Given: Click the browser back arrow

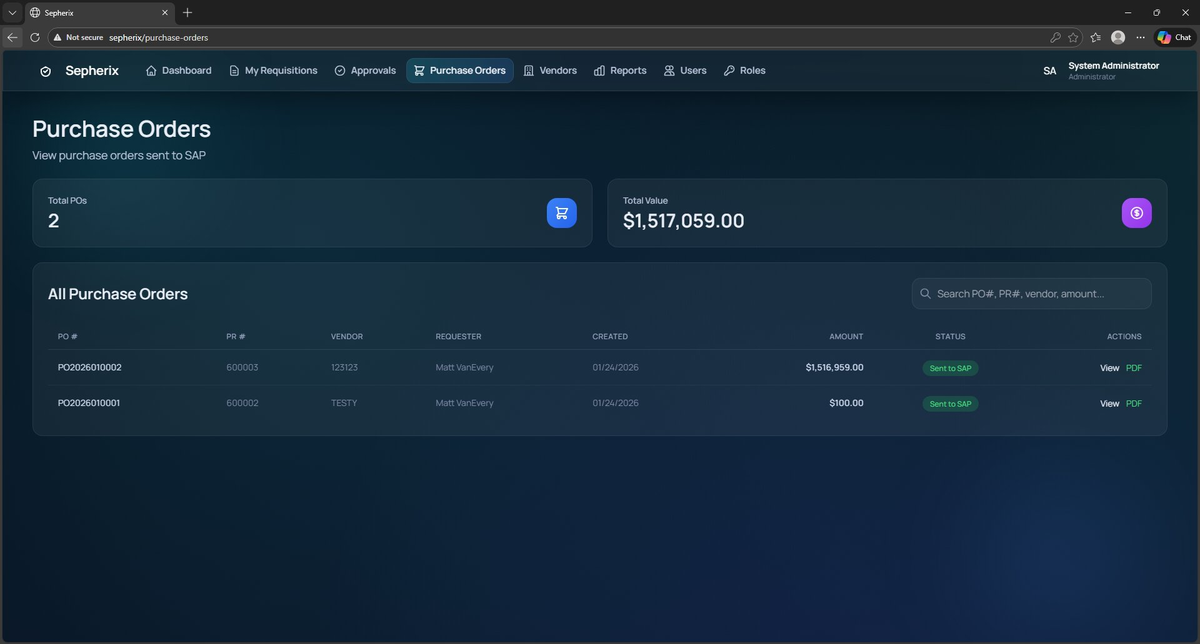Looking at the screenshot, I should pyautogui.click(x=12, y=37).
